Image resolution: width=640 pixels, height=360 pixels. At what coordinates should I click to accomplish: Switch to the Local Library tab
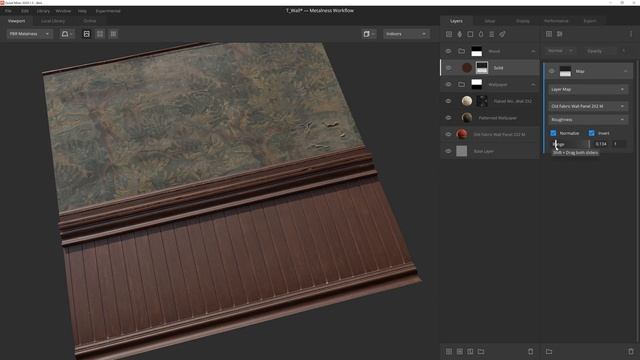(53, 21)
